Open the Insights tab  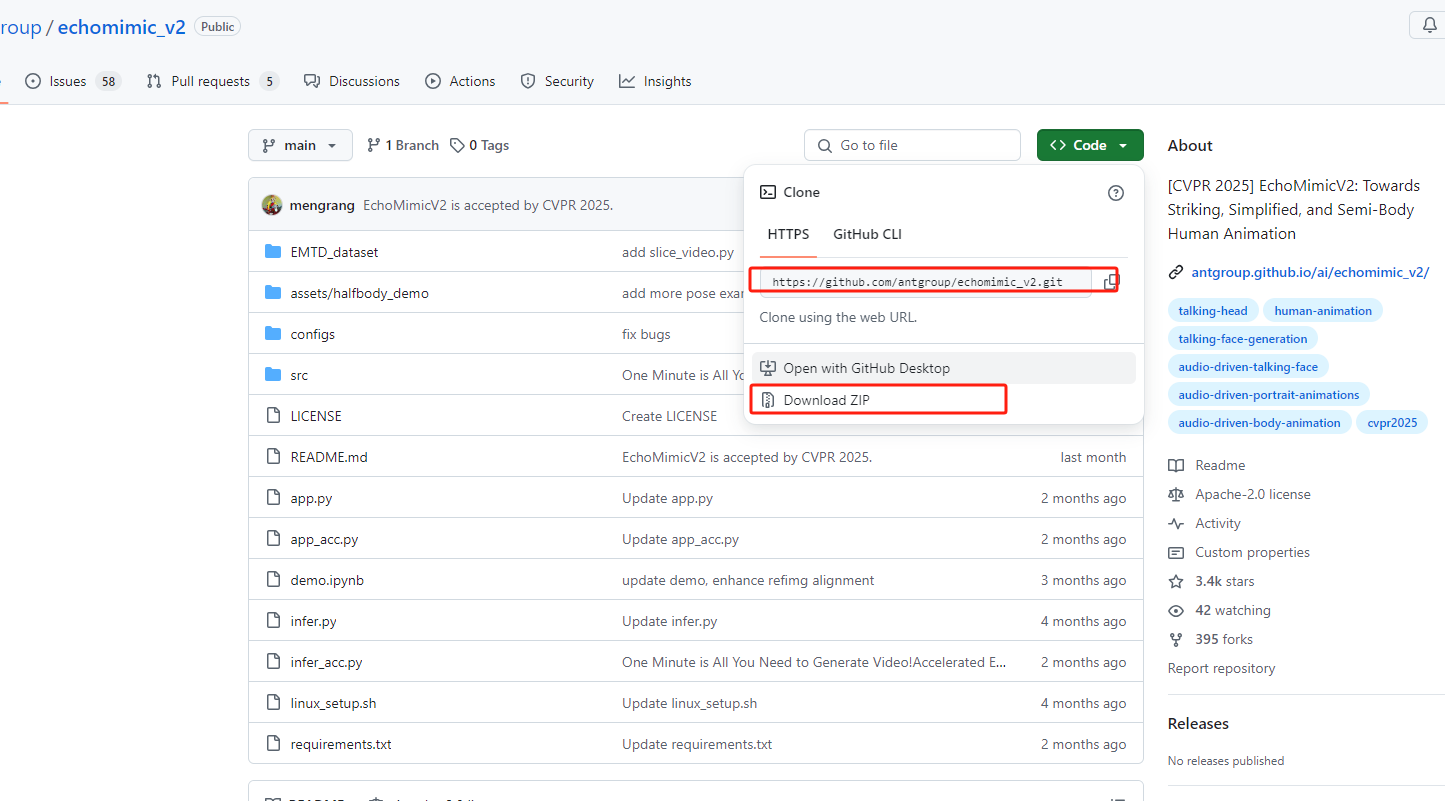point(655,81)
